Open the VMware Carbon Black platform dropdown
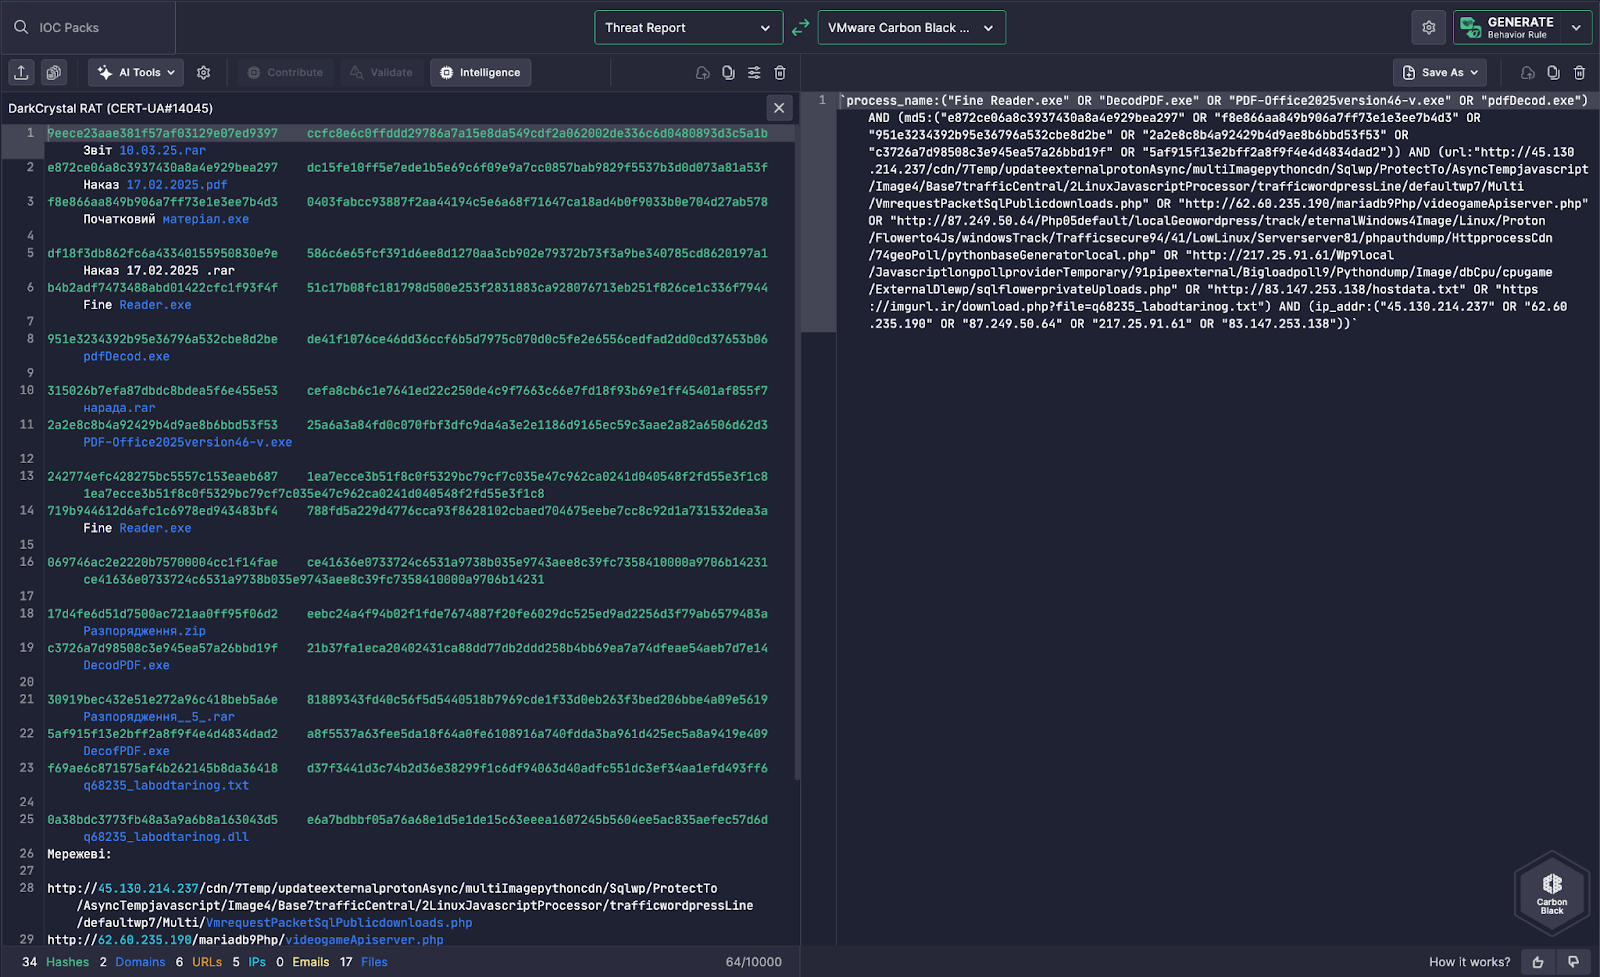 click(911, 28)
